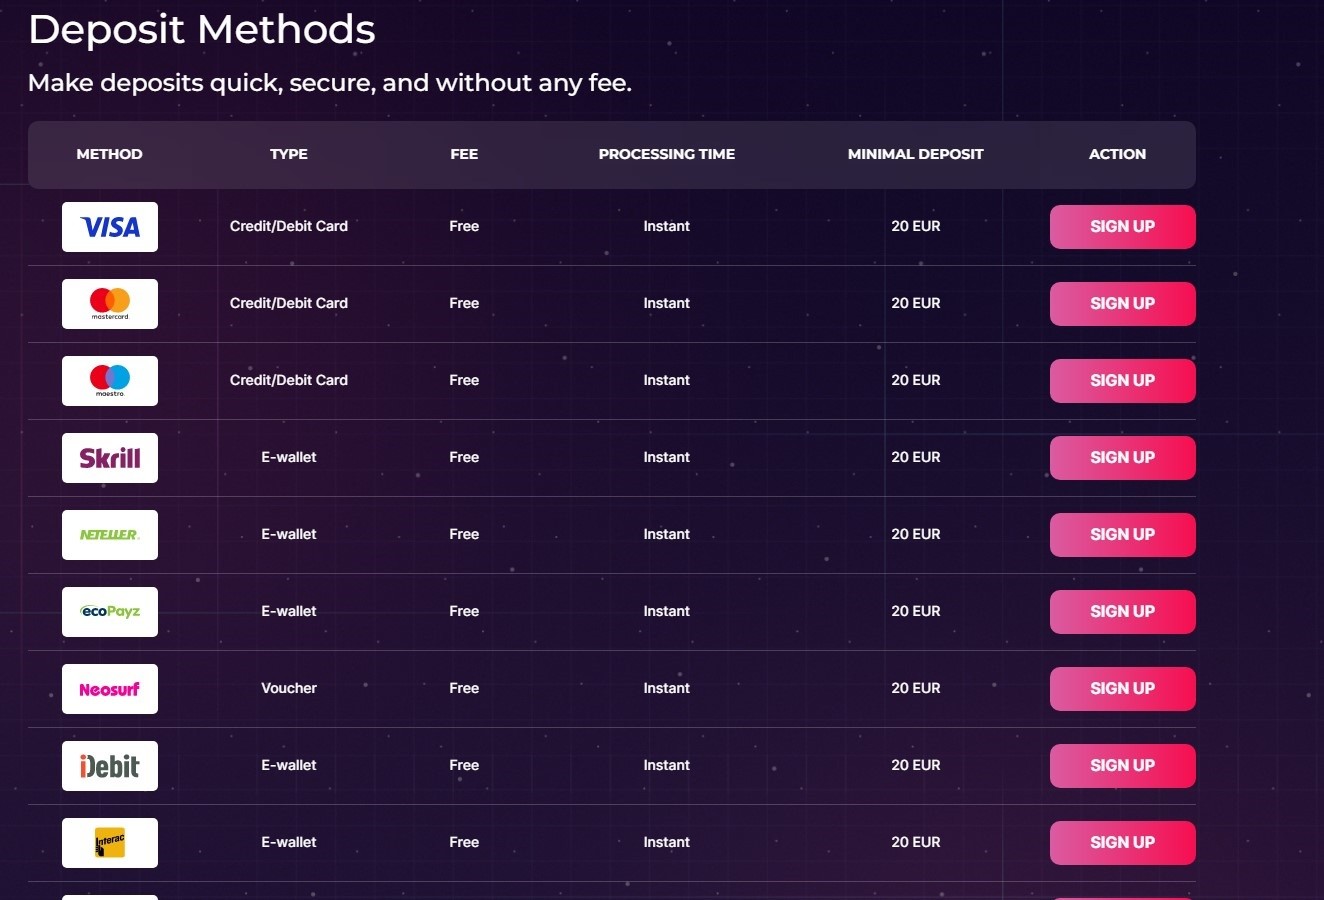
Task: Sign up via the ecoPayz row button
Action: (x=1122, y=612)
